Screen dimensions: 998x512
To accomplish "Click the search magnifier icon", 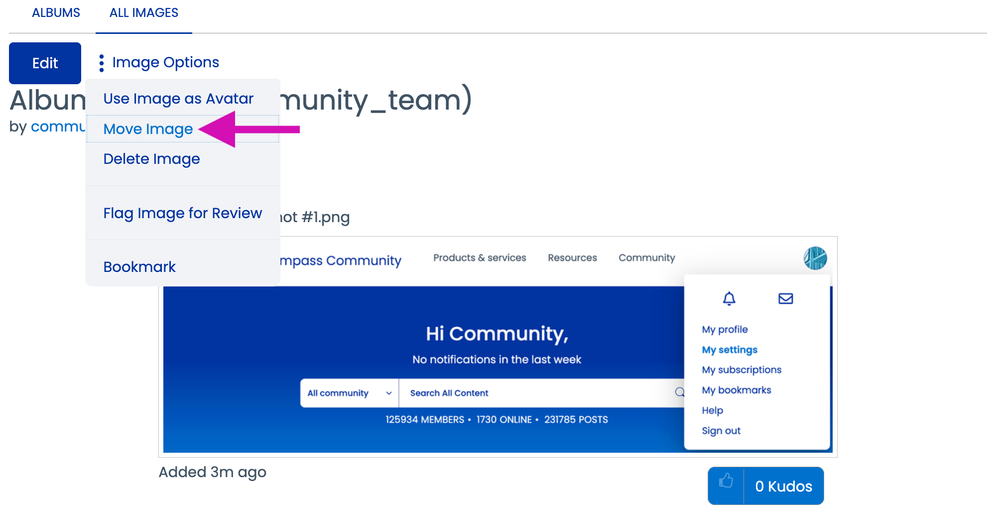I will click(x=680, y=393).
